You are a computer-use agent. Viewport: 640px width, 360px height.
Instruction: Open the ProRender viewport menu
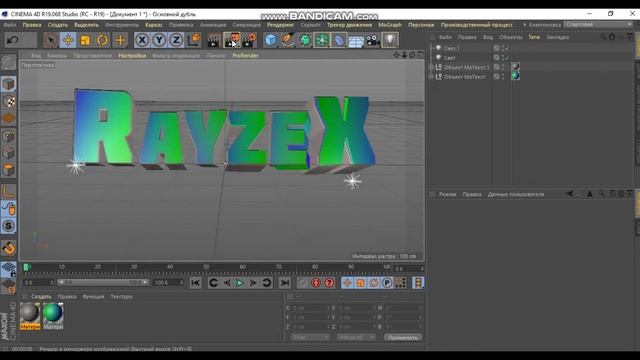[x=245, y=56]
